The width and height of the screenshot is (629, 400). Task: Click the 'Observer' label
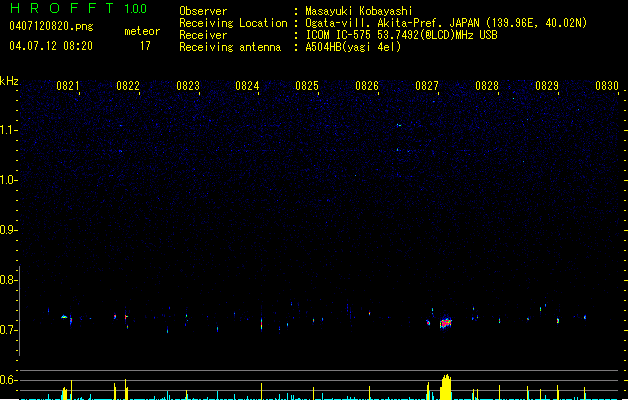[203, 11]
